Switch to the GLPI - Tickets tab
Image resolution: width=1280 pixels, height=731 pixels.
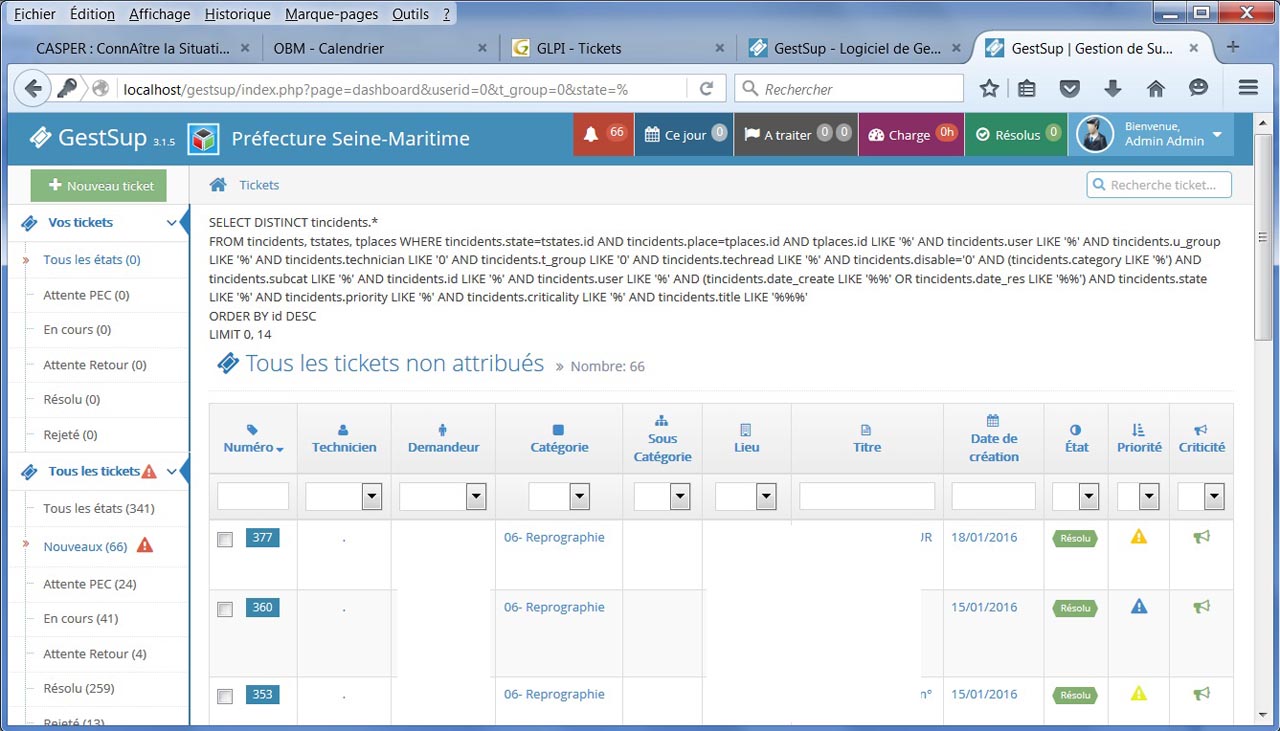[618, 48]
